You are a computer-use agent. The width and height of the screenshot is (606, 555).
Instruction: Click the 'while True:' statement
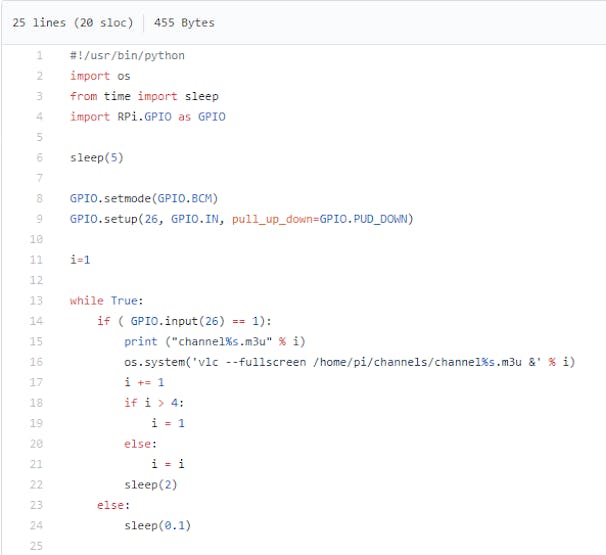(x=107, y=301)
